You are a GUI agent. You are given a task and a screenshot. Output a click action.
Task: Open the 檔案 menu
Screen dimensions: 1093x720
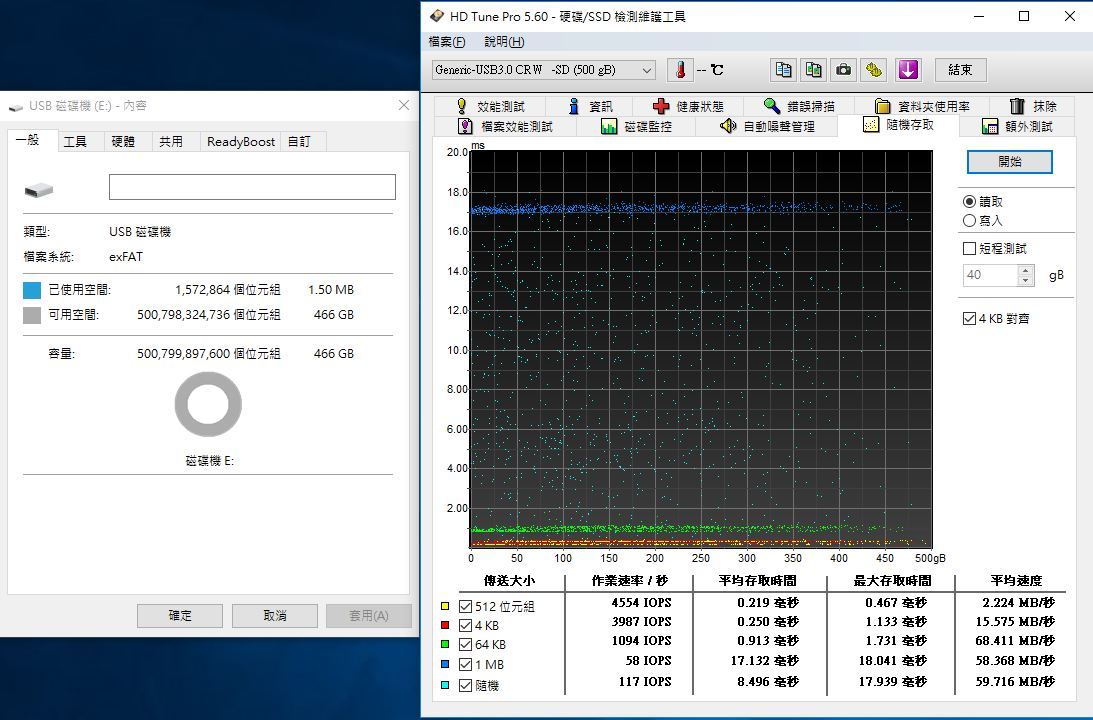pyautogui.click(x=447, y=42)
